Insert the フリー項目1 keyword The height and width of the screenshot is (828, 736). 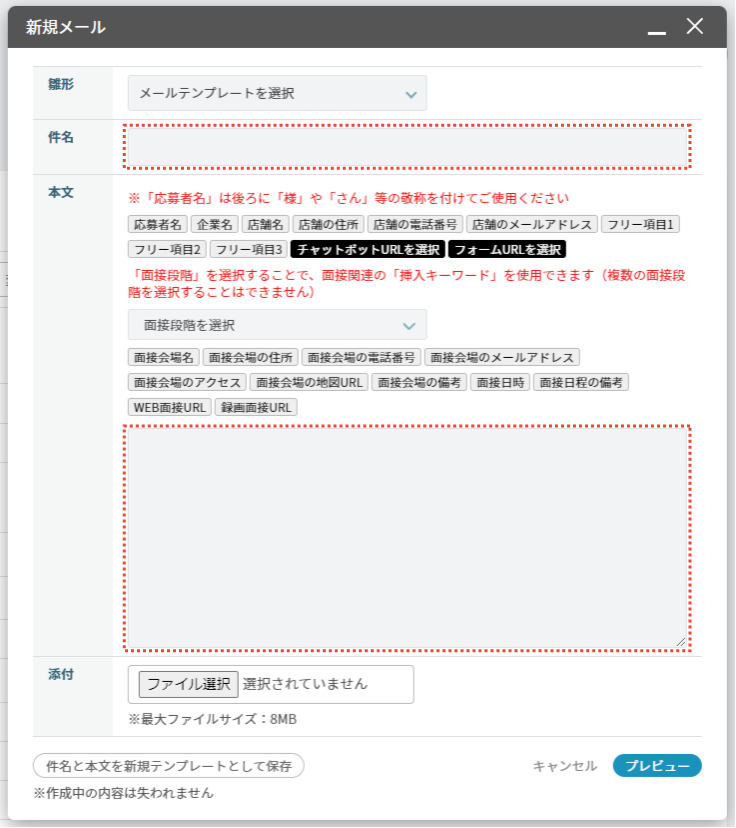click(x=642, y=225)
